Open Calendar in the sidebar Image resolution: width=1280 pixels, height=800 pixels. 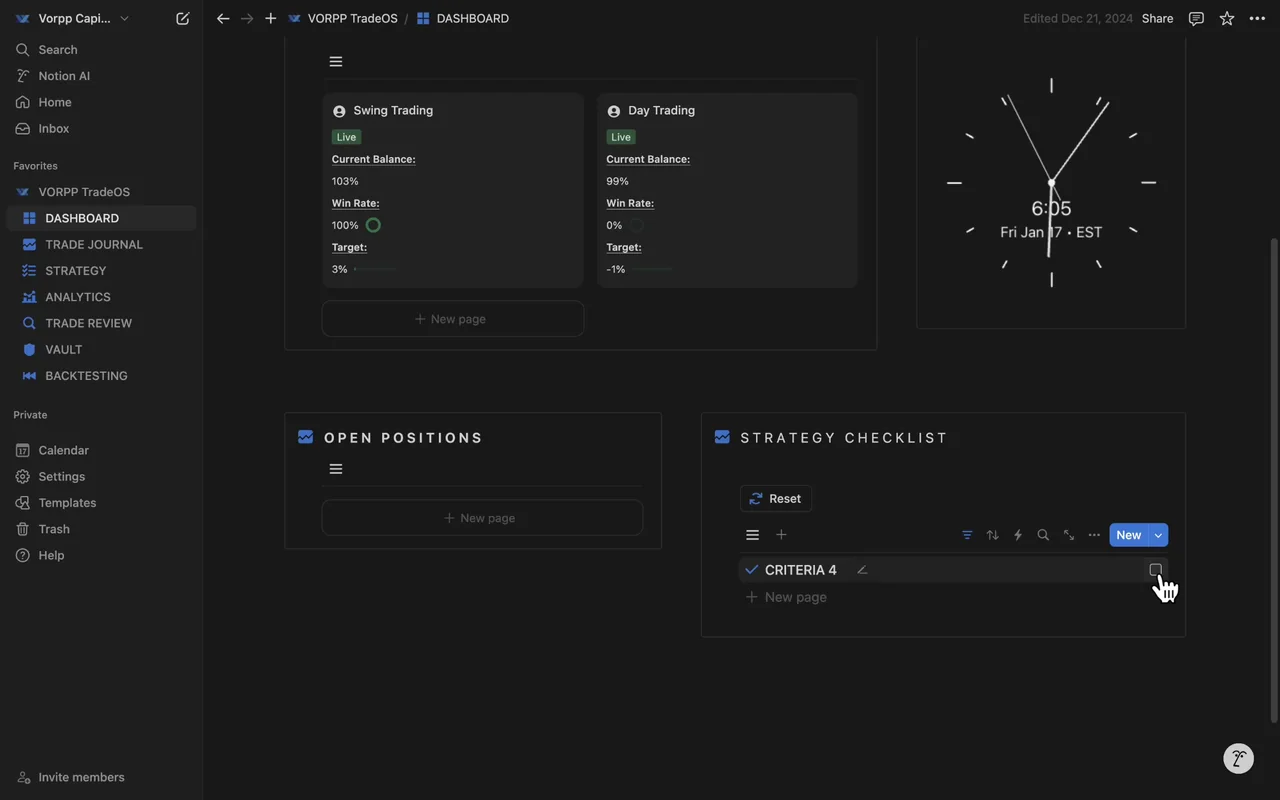click(101, 450)
